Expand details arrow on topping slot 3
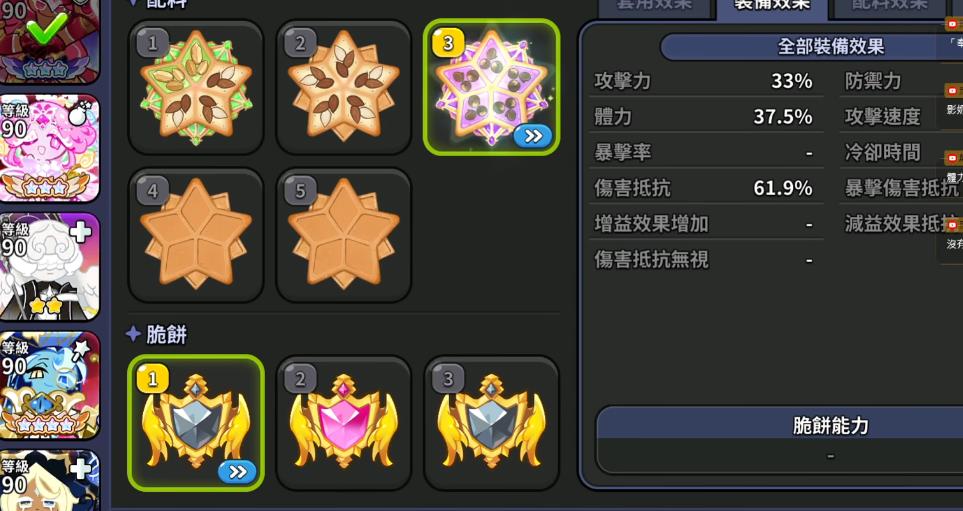 [532, 136]
